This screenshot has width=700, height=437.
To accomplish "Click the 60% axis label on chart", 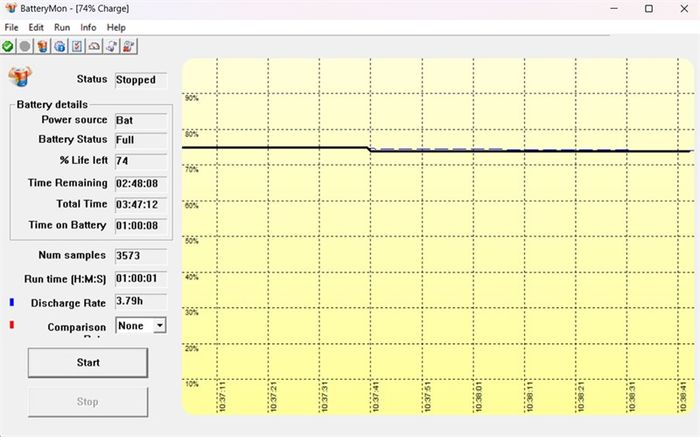I will click(x=192, y=205).
